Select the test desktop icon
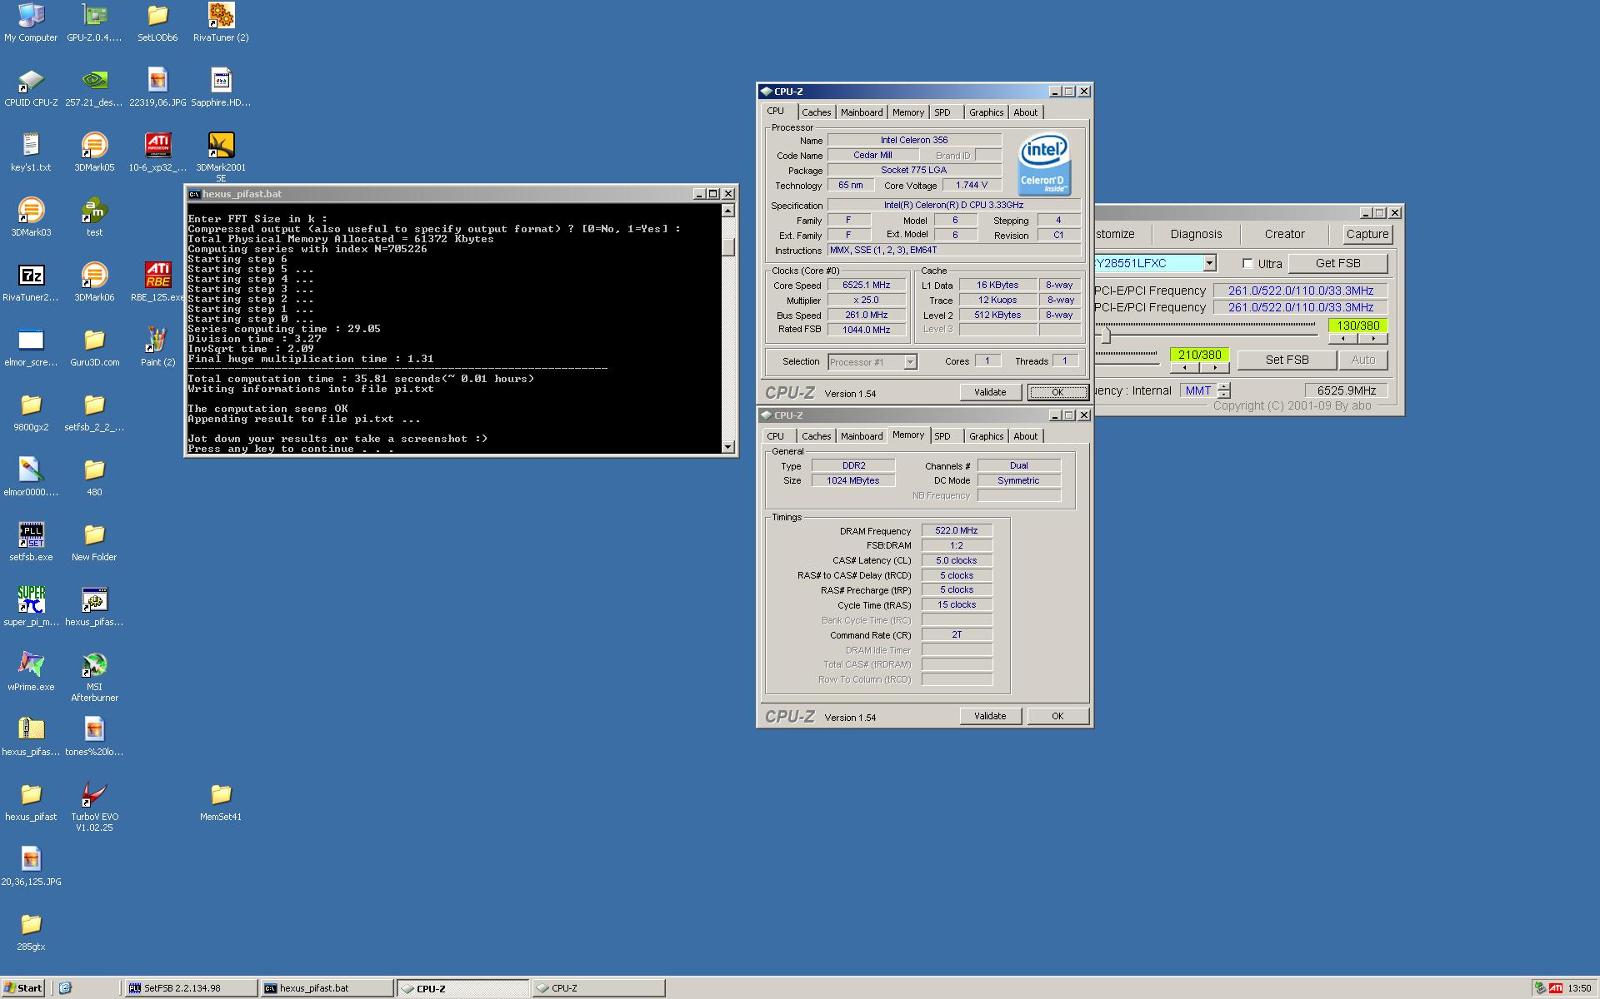Viewport: 1600px width, 999px height. point(94,218)
